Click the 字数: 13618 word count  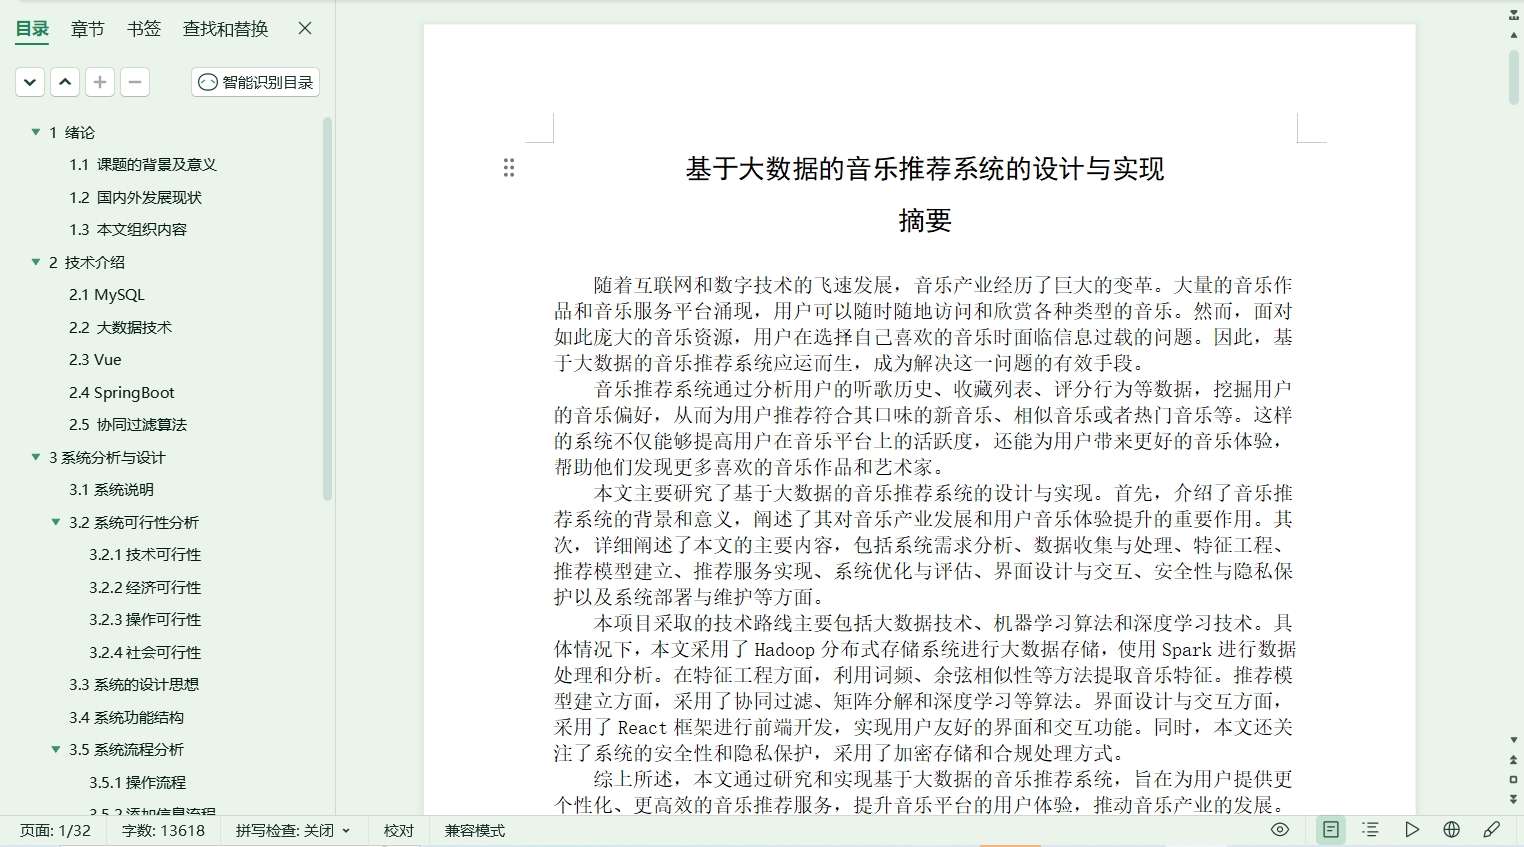click(x=163, y=831)
